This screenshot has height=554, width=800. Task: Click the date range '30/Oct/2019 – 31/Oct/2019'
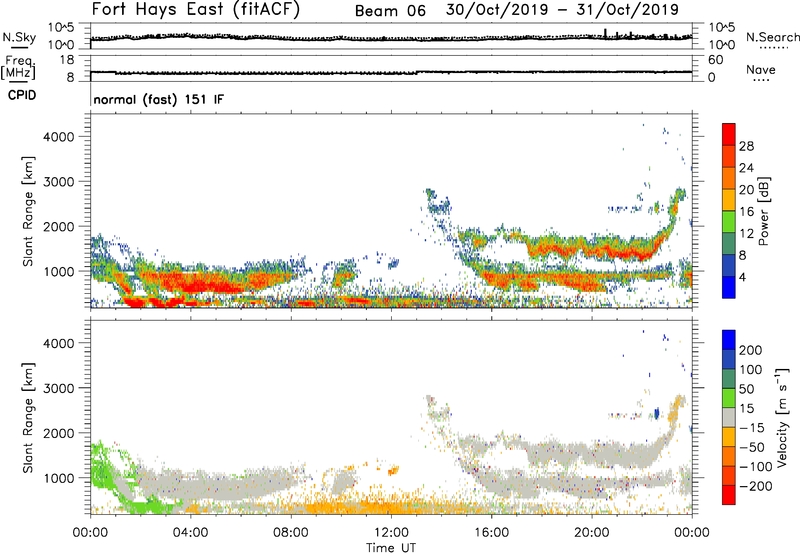tap(562, 10)
